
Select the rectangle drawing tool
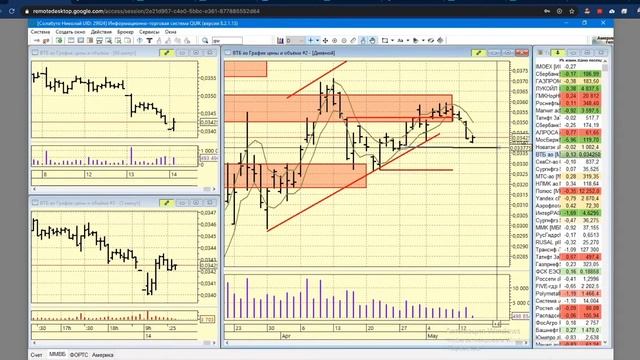pyautogui.click(x=385, y=40)
